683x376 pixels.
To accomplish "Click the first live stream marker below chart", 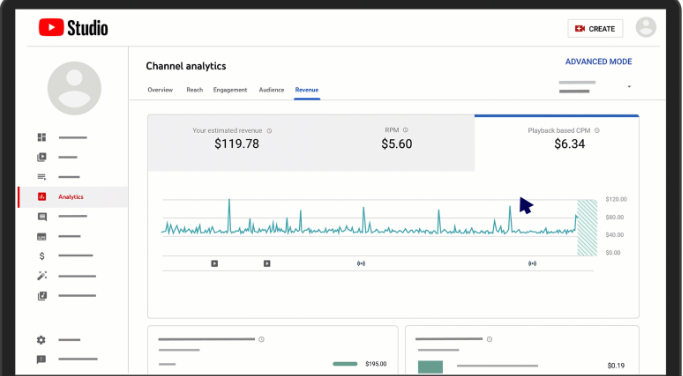I will click(x=361, y=264).
